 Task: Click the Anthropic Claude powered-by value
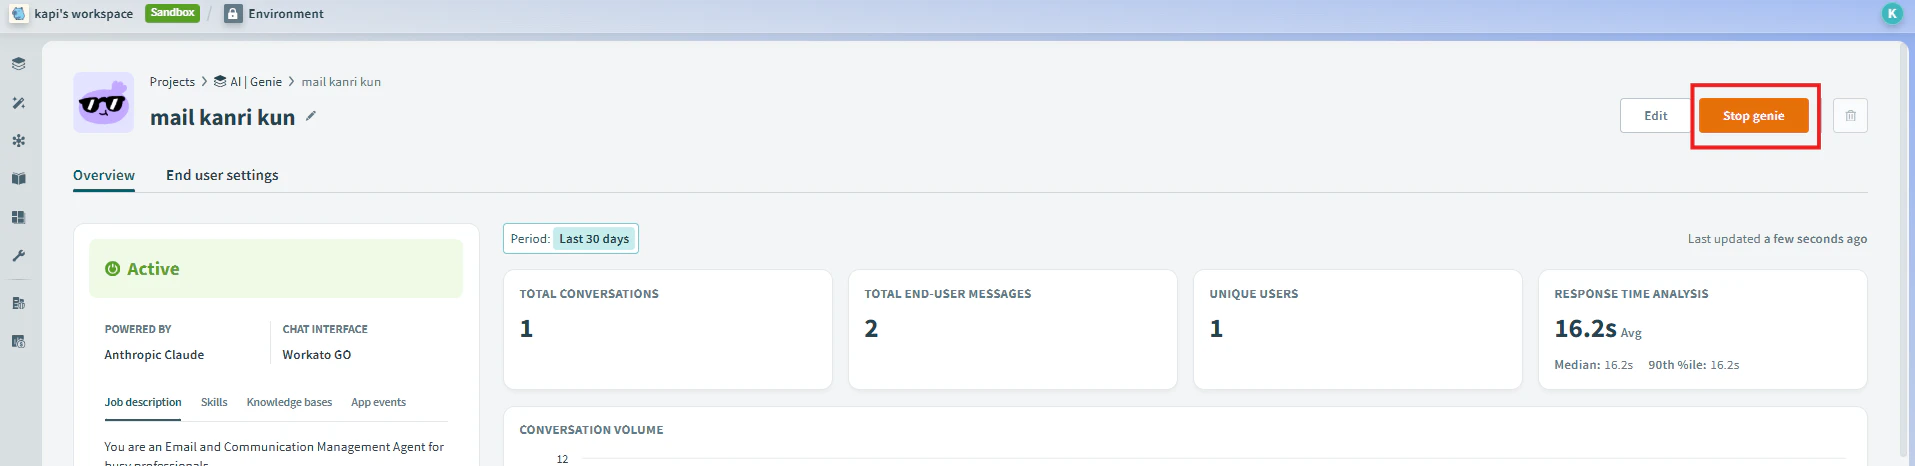[154, 355]
